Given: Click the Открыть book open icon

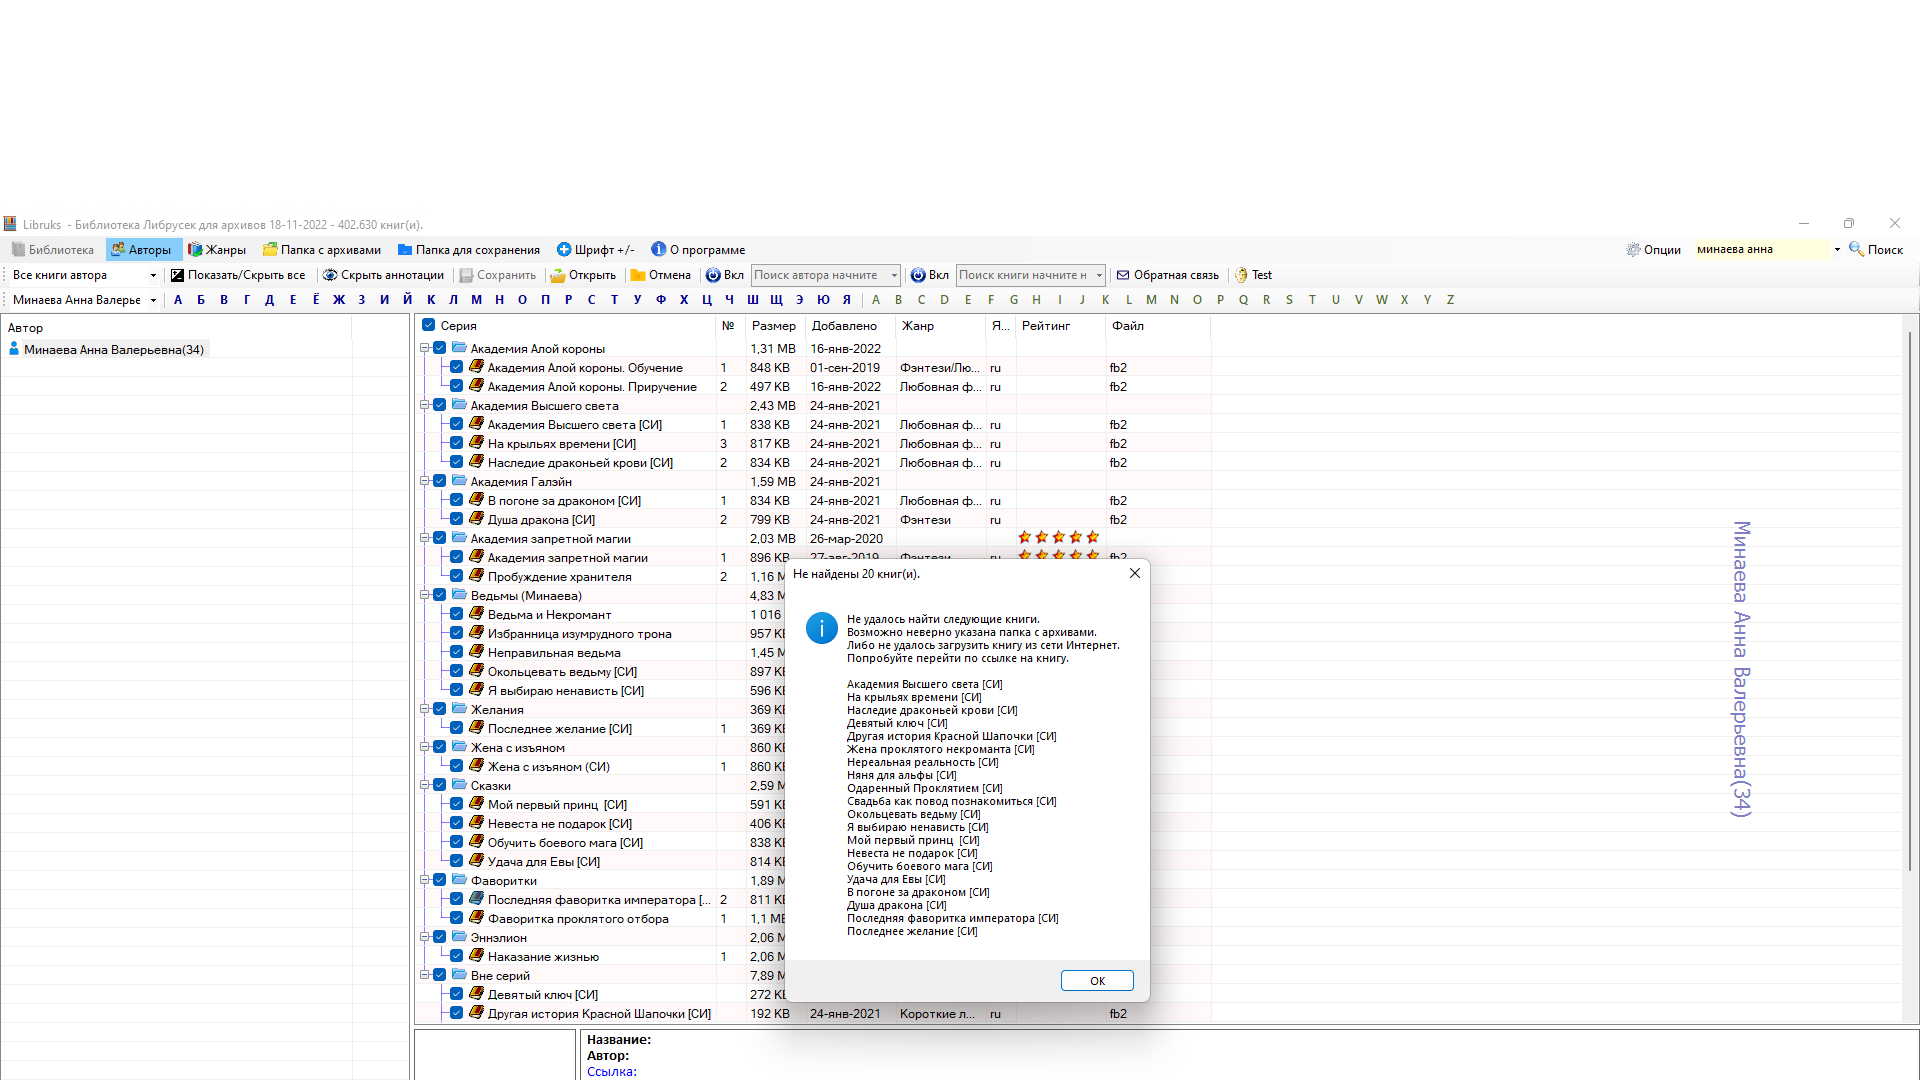Looking at the screenshot, I should [558, 275].
